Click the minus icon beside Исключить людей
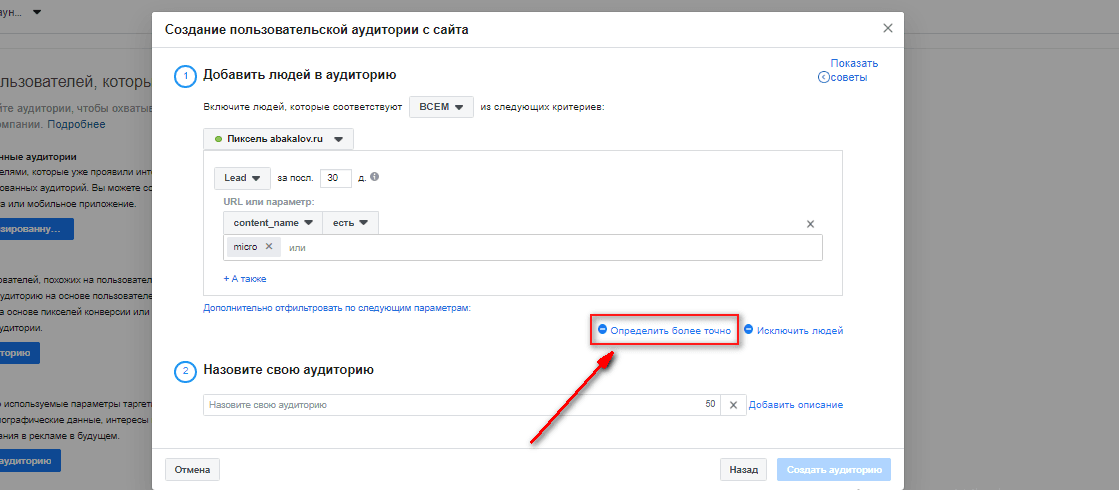 click(x=749, y=330)
